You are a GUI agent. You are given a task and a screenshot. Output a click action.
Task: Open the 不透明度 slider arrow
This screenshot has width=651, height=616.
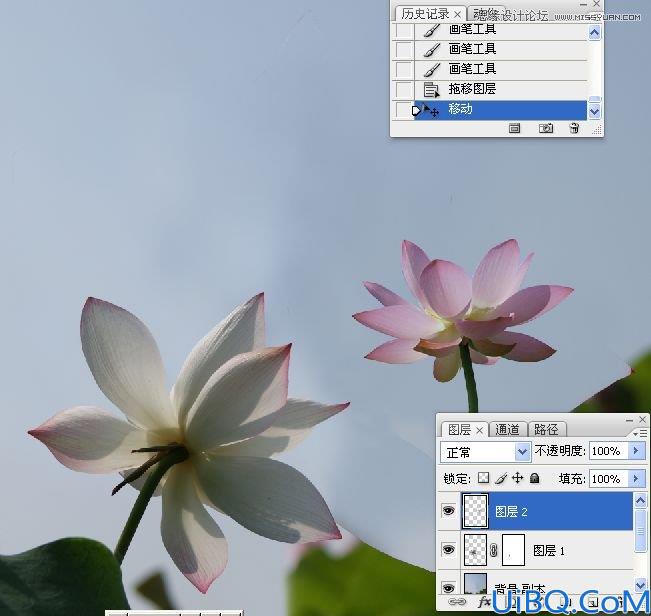click(x=636, y=450)
